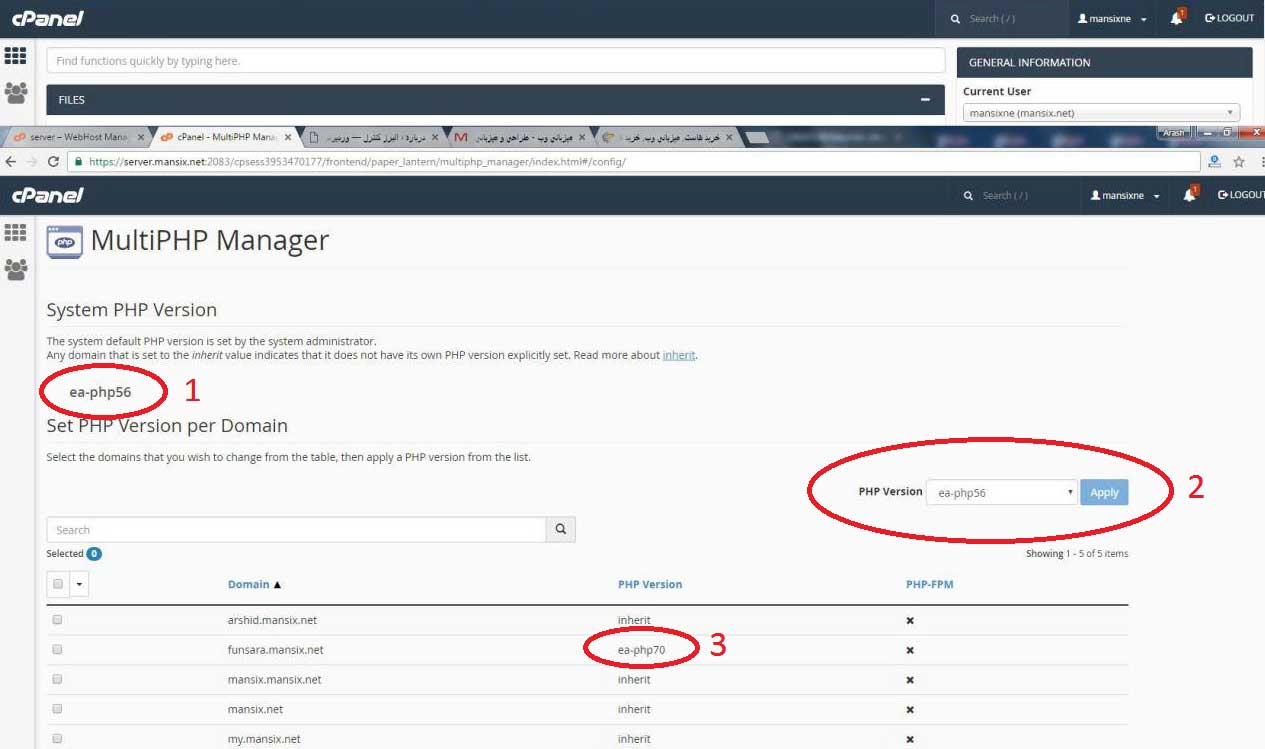The width and height of the screenshot is (1265, 749).
Task: Click the 'Find functions quickly by typing here' field
Action: click(x=496, y=61)
